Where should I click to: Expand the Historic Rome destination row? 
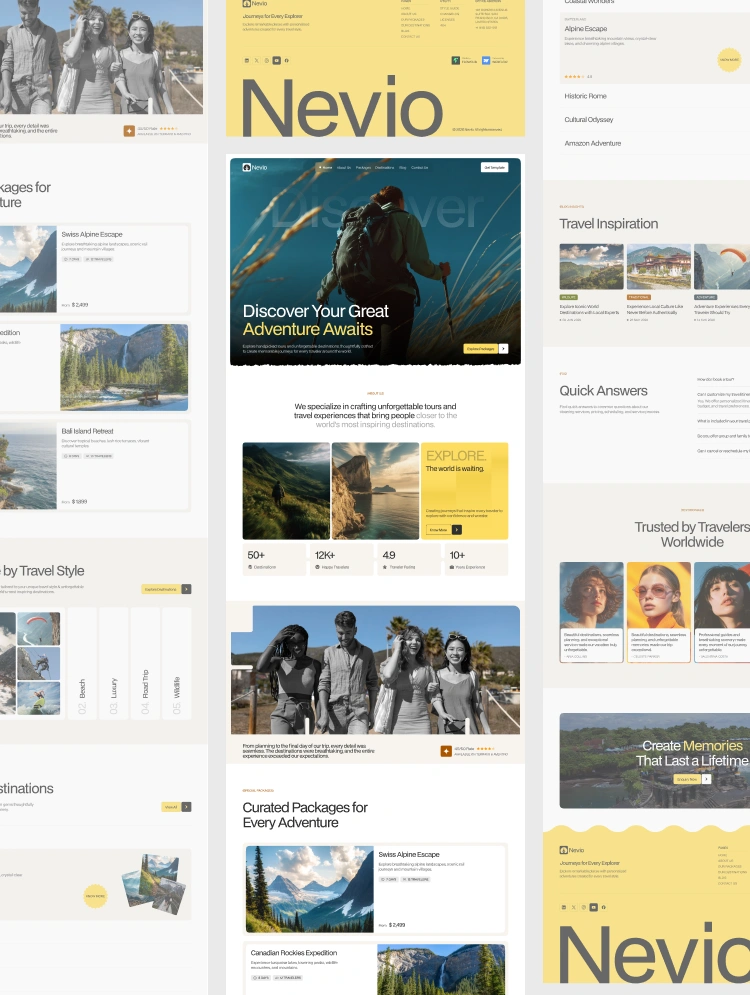(x=654, y=96)
